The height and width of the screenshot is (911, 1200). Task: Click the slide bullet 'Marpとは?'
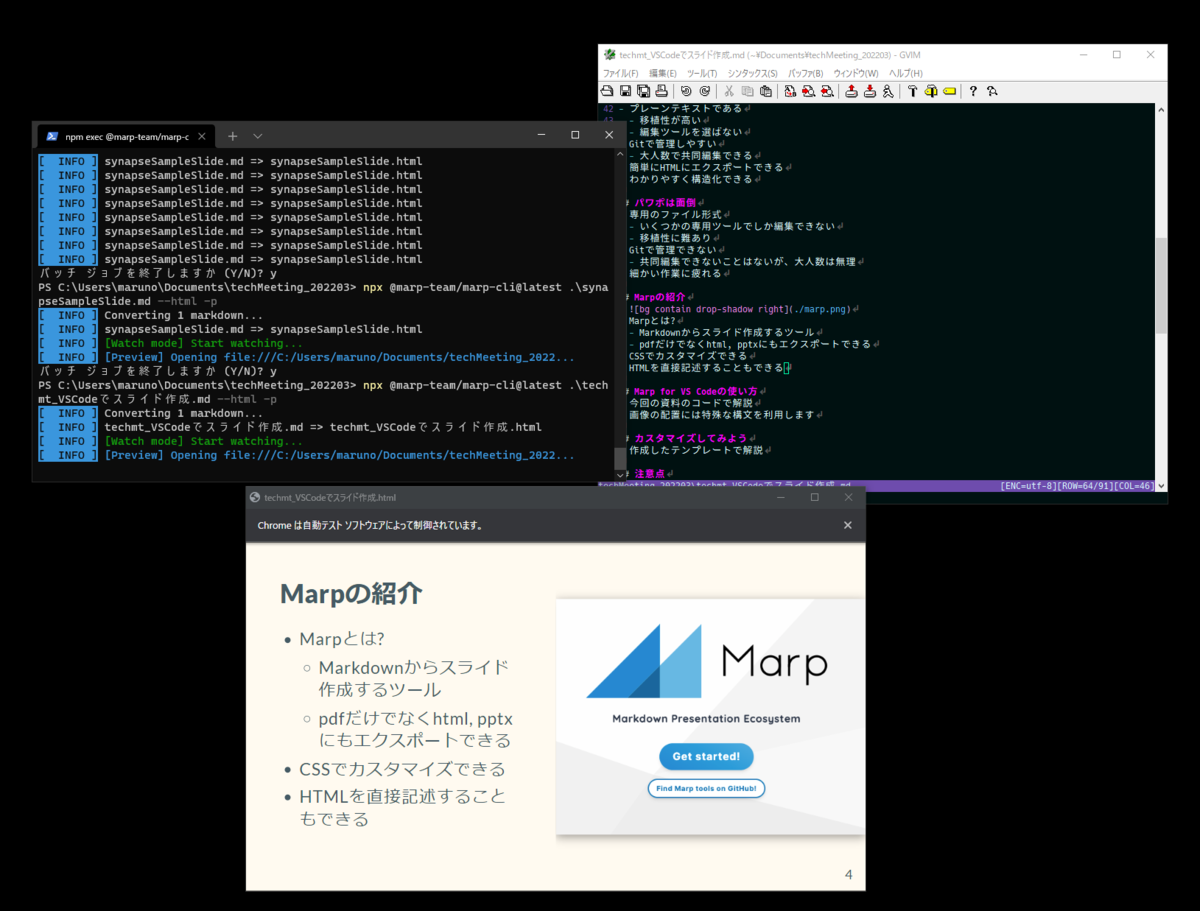pyautogui.click(x=342, y=639)
